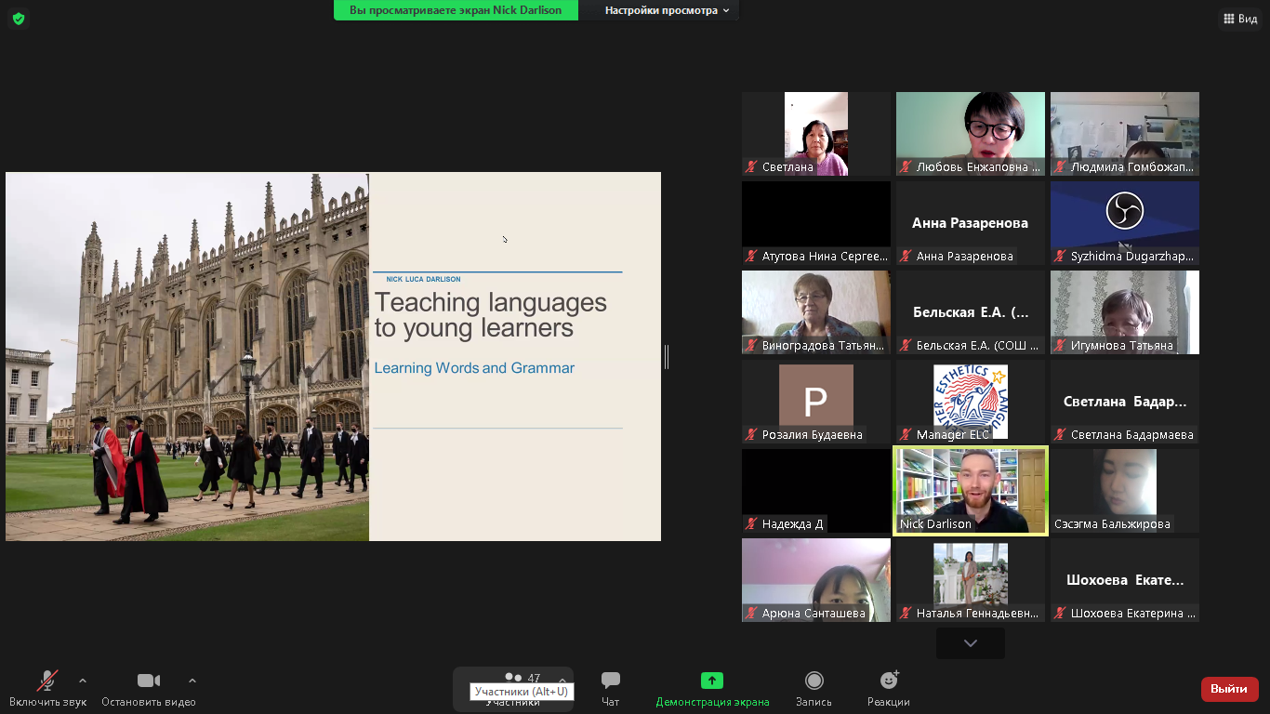The image size is (1270, 714).
Task: Click the shared slide title text
Action: 490,315
